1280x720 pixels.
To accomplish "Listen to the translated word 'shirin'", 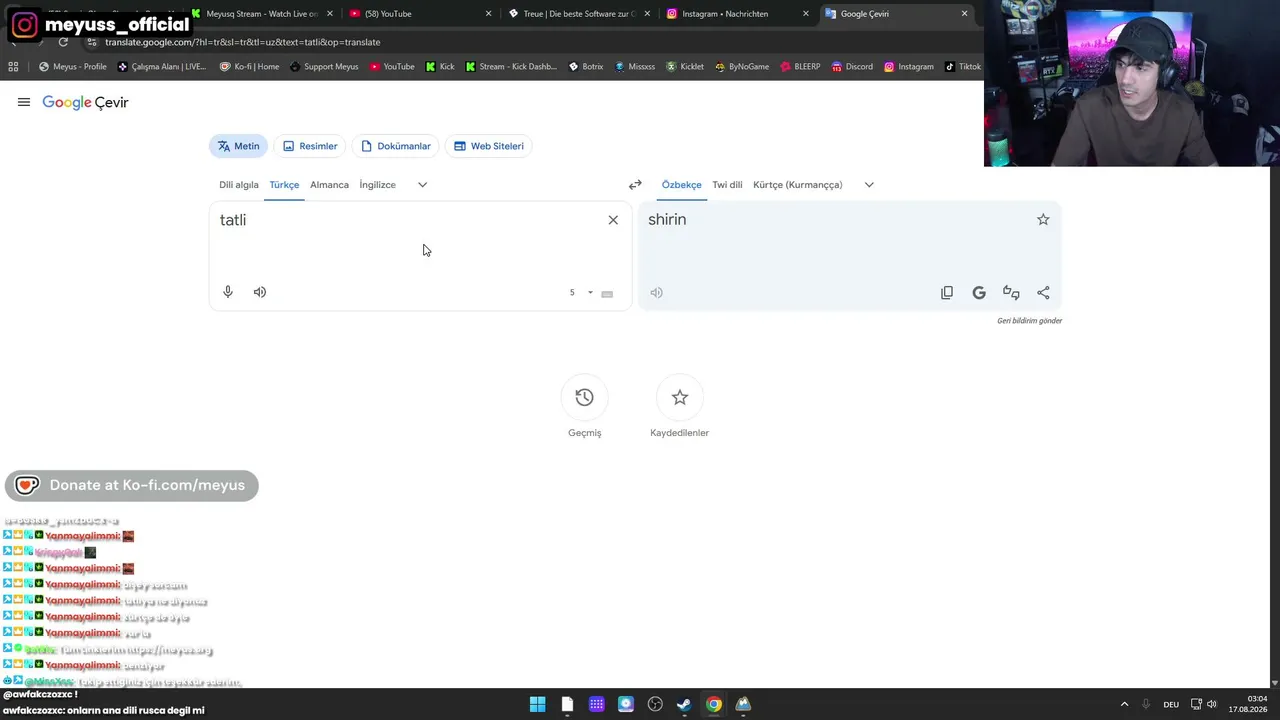I will click(x=656, y=293).
